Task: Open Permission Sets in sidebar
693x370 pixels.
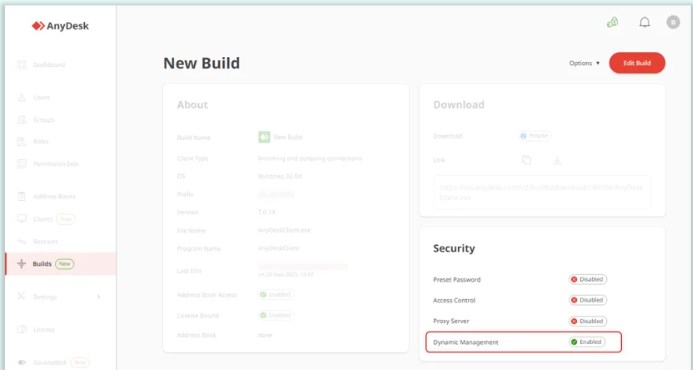Action: click(x=56, y=164)
